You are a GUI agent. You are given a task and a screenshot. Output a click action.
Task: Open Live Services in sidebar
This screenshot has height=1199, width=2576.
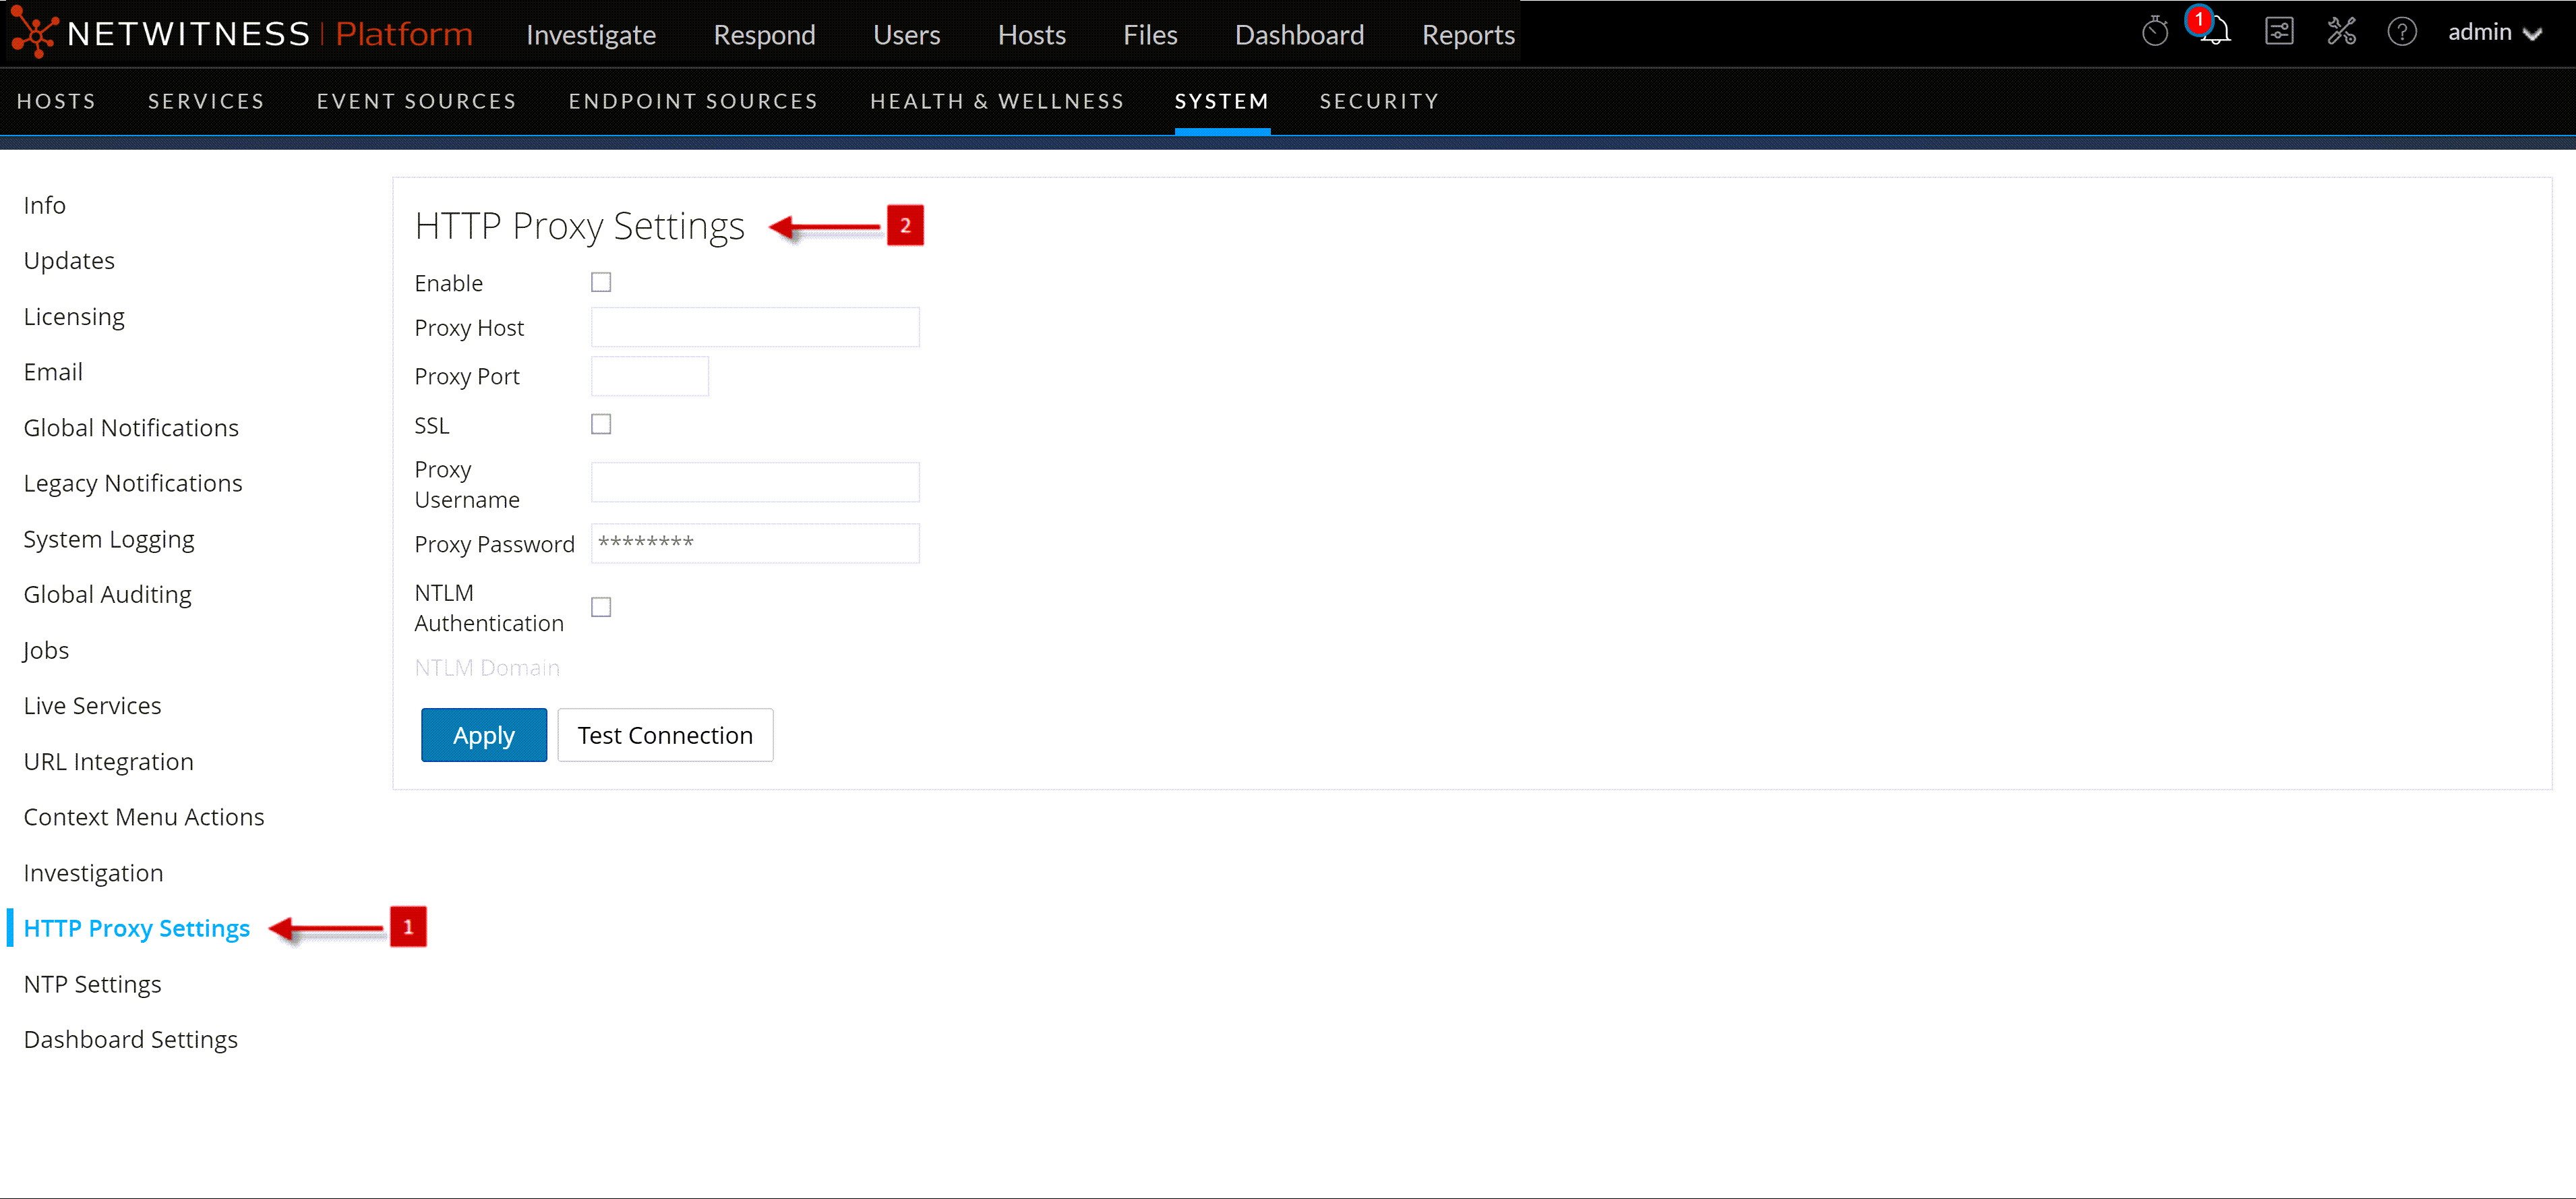click(92, 706)
